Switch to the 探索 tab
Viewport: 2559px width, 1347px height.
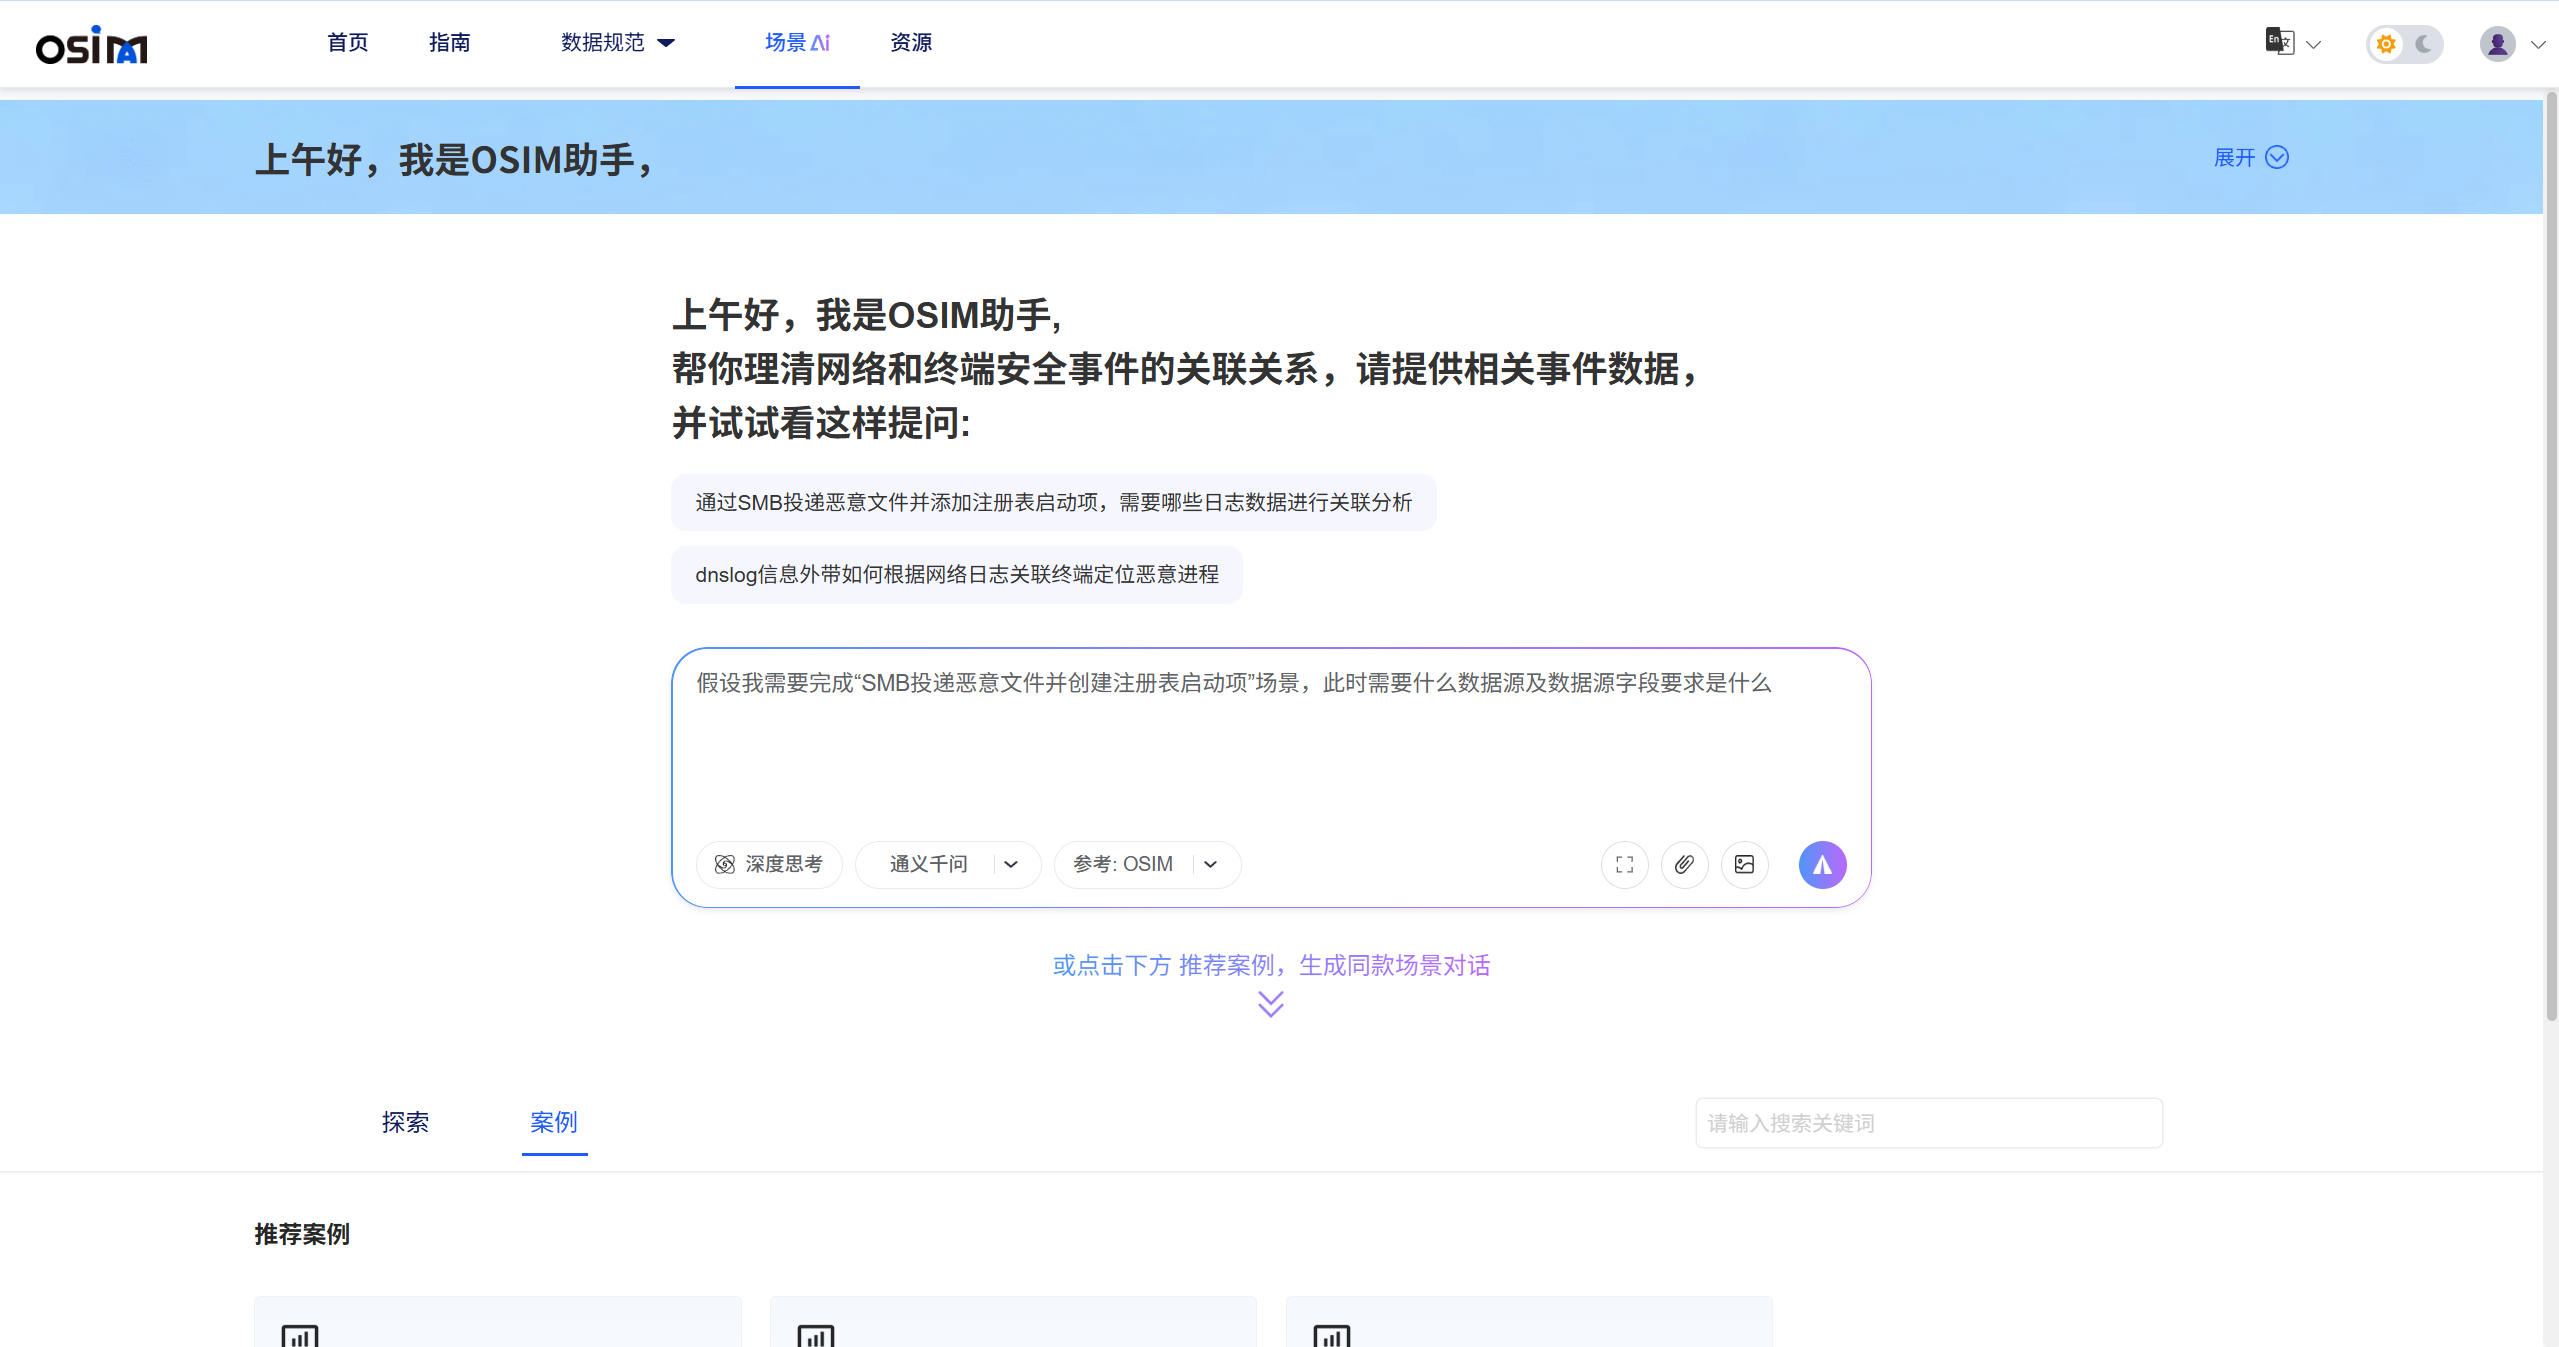pos(405,1122)
